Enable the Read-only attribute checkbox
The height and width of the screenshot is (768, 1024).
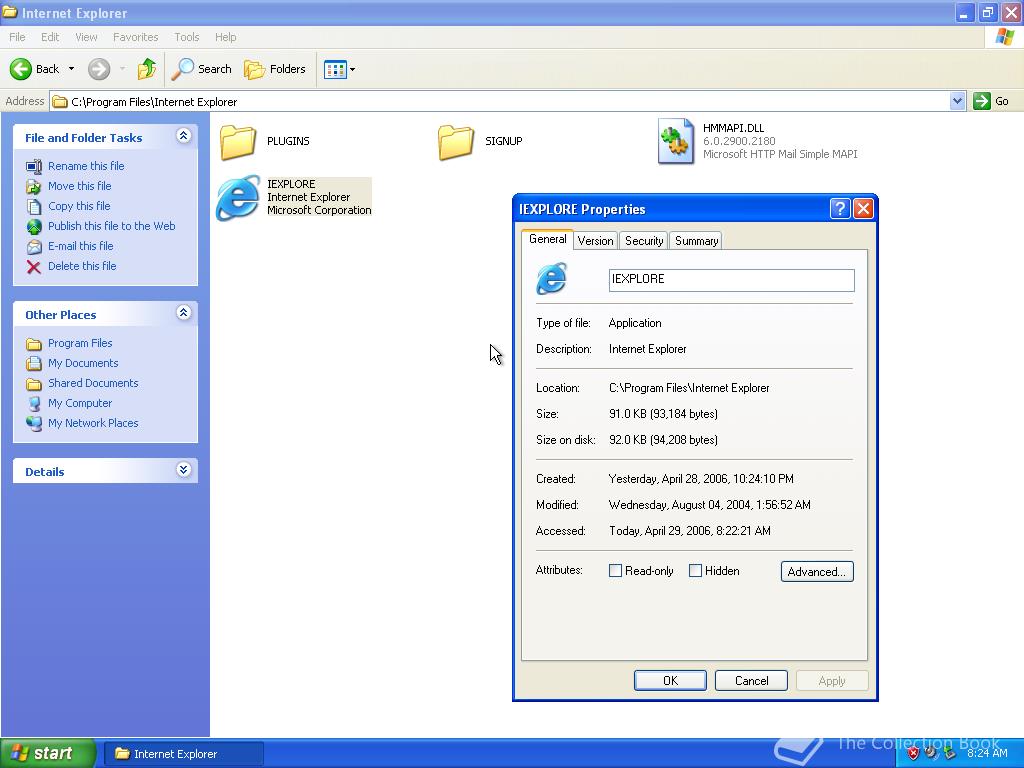click(615, 571)
